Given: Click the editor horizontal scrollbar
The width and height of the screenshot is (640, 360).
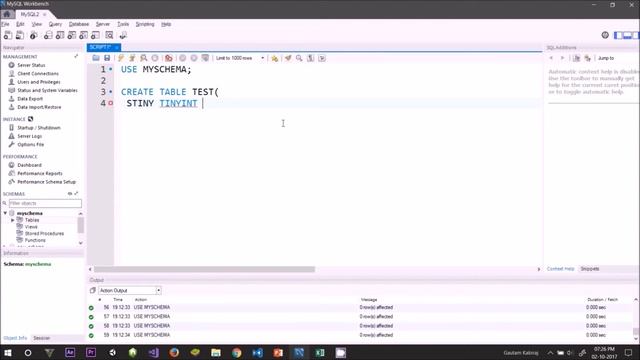Looking at the screenshot, I should point(204,269).
